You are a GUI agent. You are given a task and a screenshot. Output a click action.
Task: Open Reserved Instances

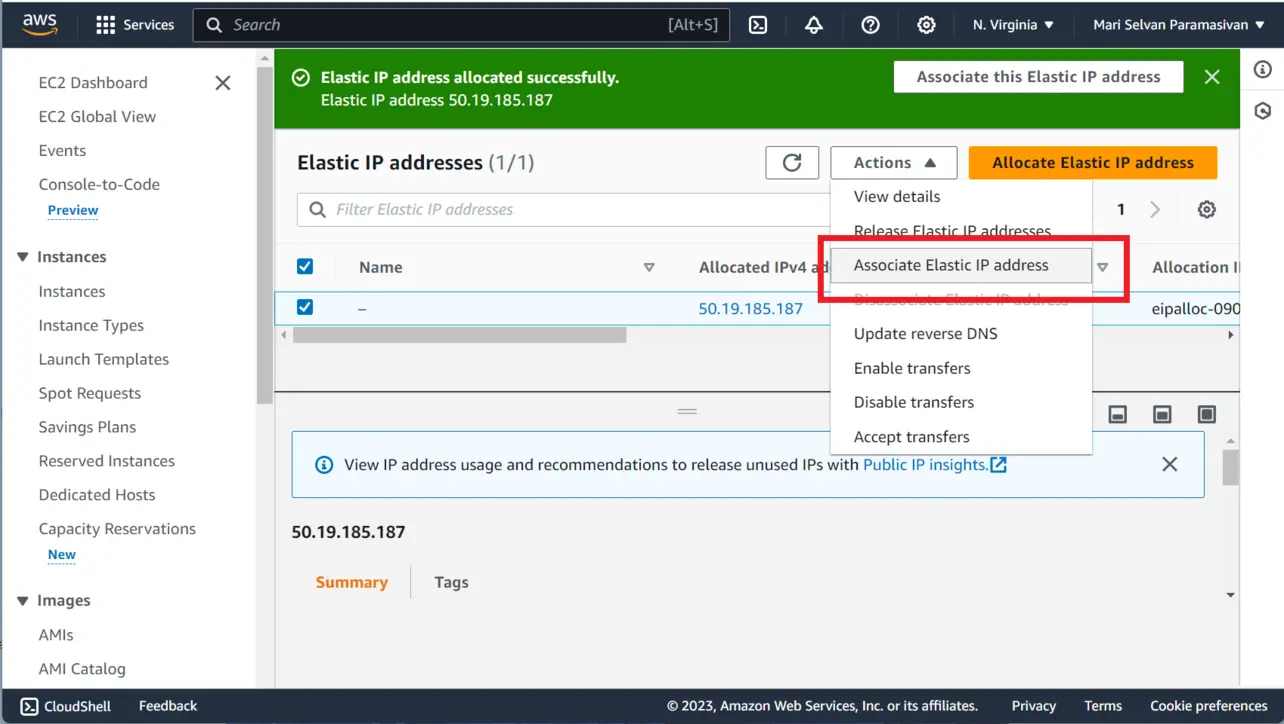107,461
